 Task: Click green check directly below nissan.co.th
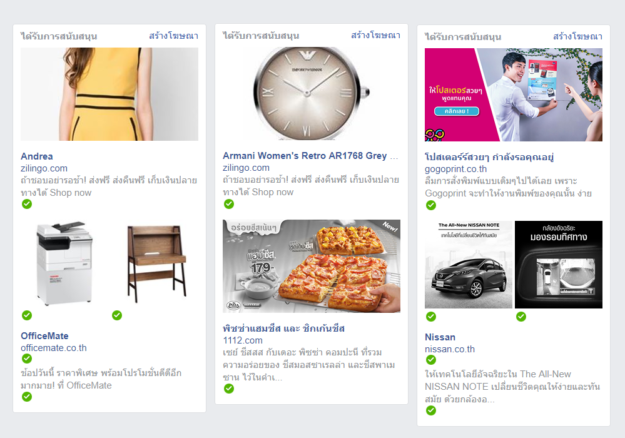click(x=431, y=360)
